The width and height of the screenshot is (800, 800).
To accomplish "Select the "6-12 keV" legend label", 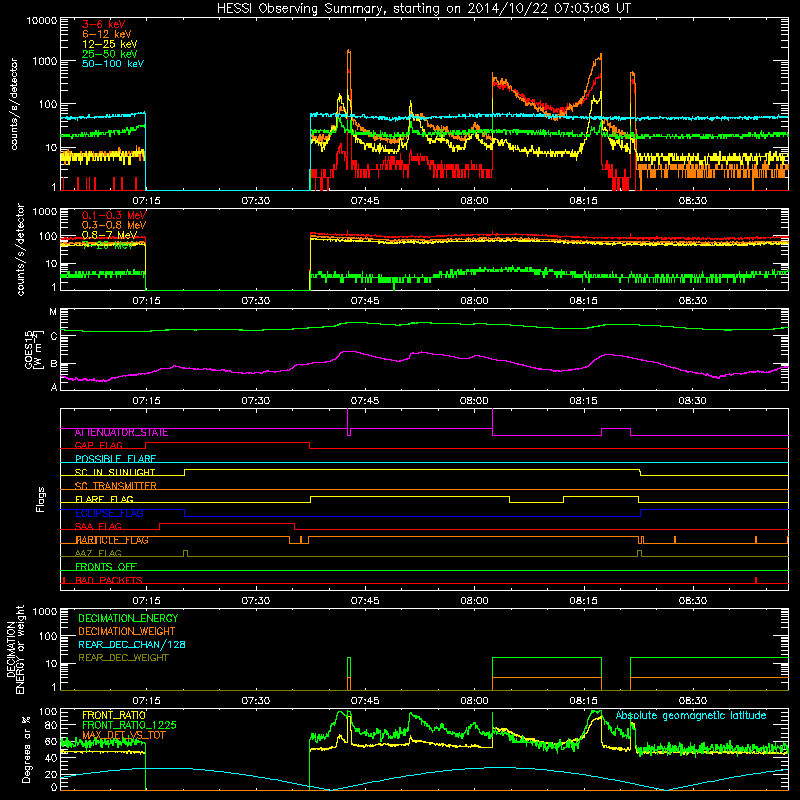I will (107, 34).
